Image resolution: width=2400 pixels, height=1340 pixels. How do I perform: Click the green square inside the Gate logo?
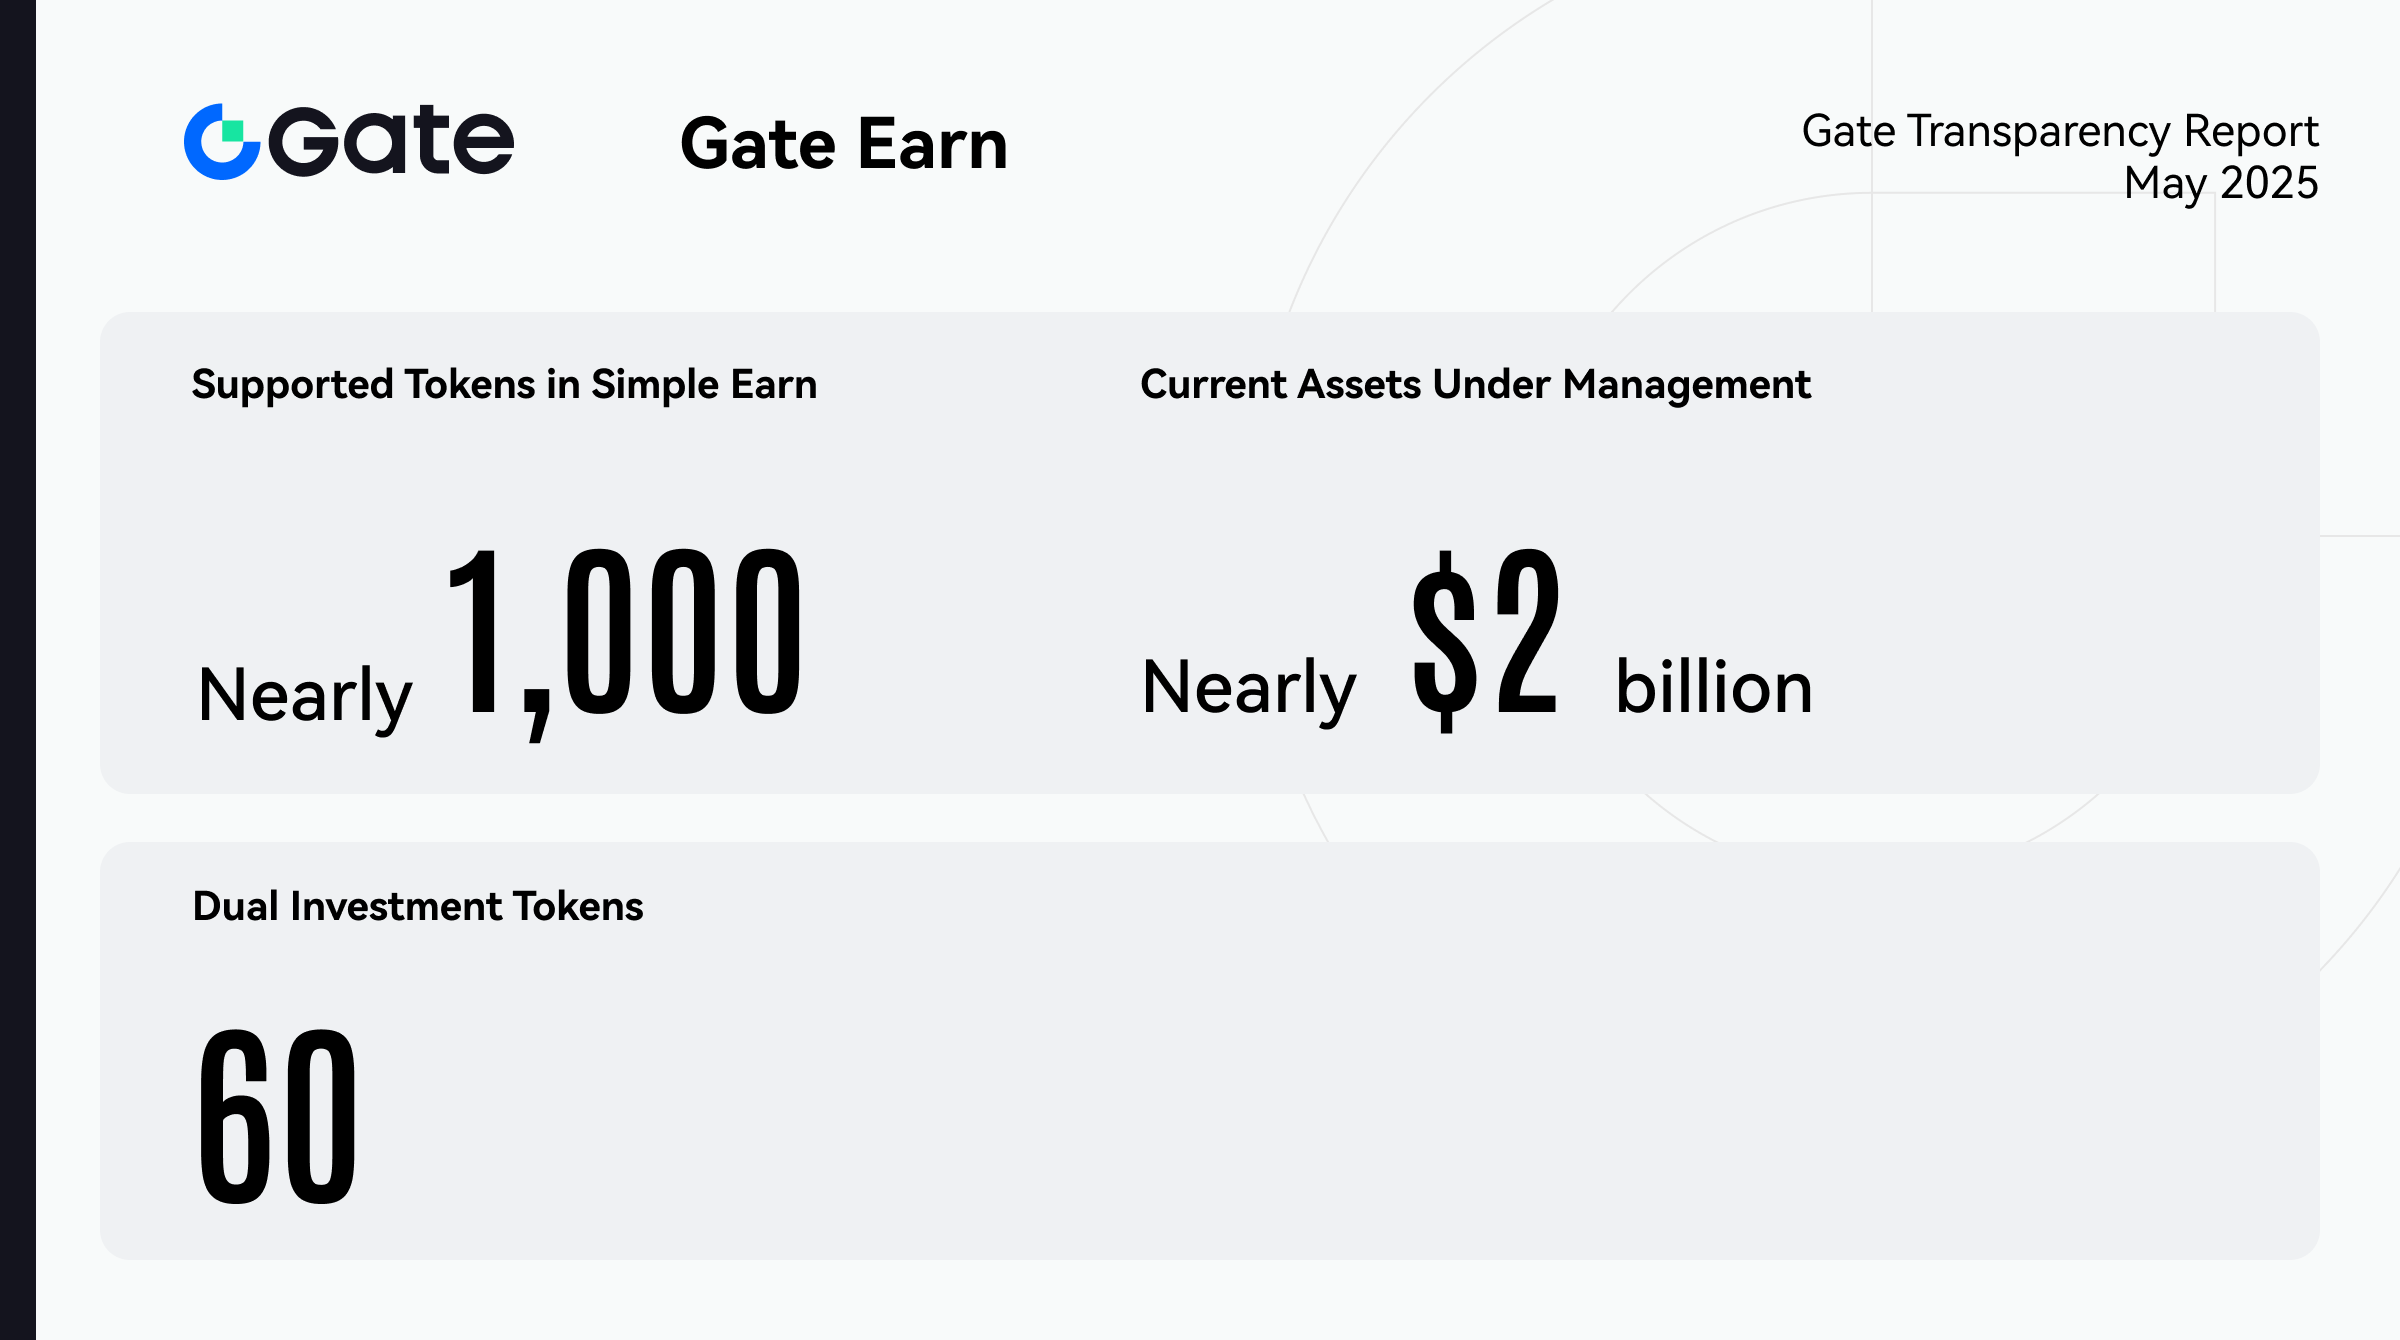click(233, 131)
